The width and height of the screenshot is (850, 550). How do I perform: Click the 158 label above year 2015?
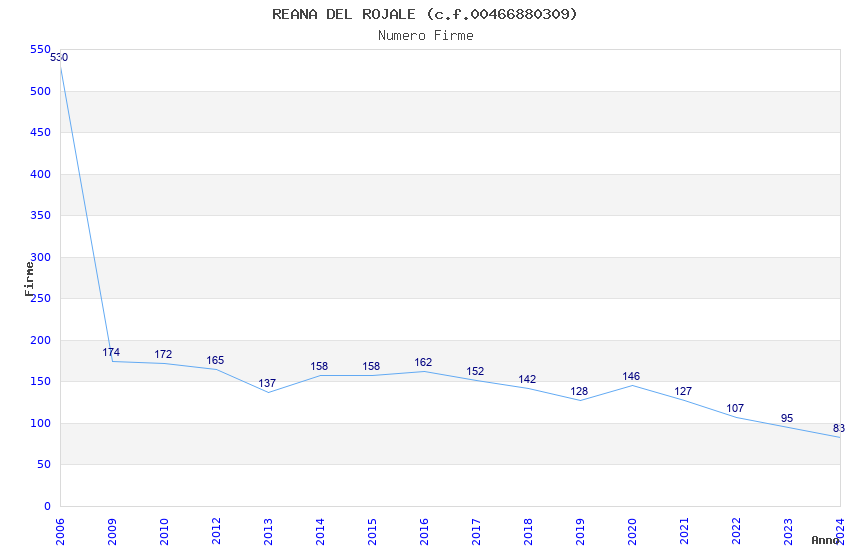point(371,366)
